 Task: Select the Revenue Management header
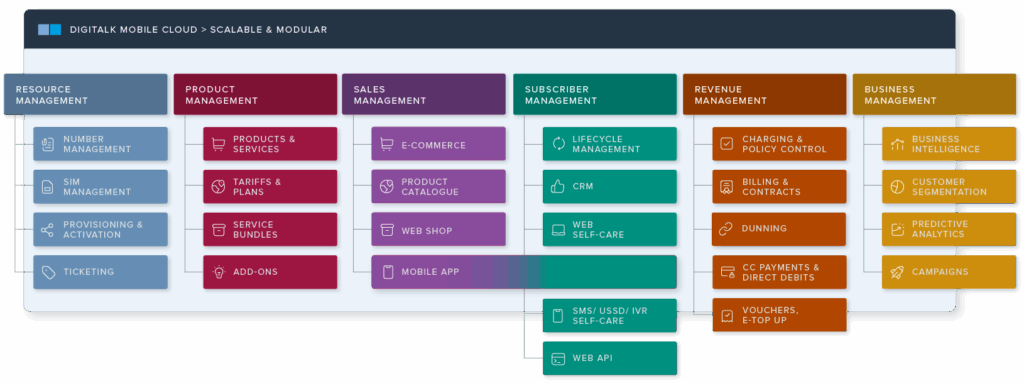click(x=764, y=95)
